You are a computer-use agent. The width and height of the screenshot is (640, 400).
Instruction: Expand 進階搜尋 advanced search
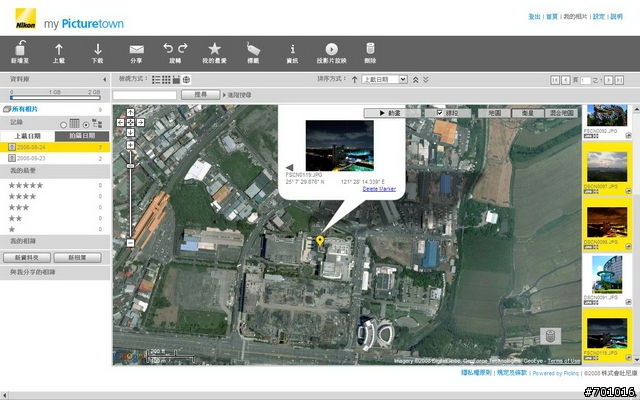click(237, 95)
